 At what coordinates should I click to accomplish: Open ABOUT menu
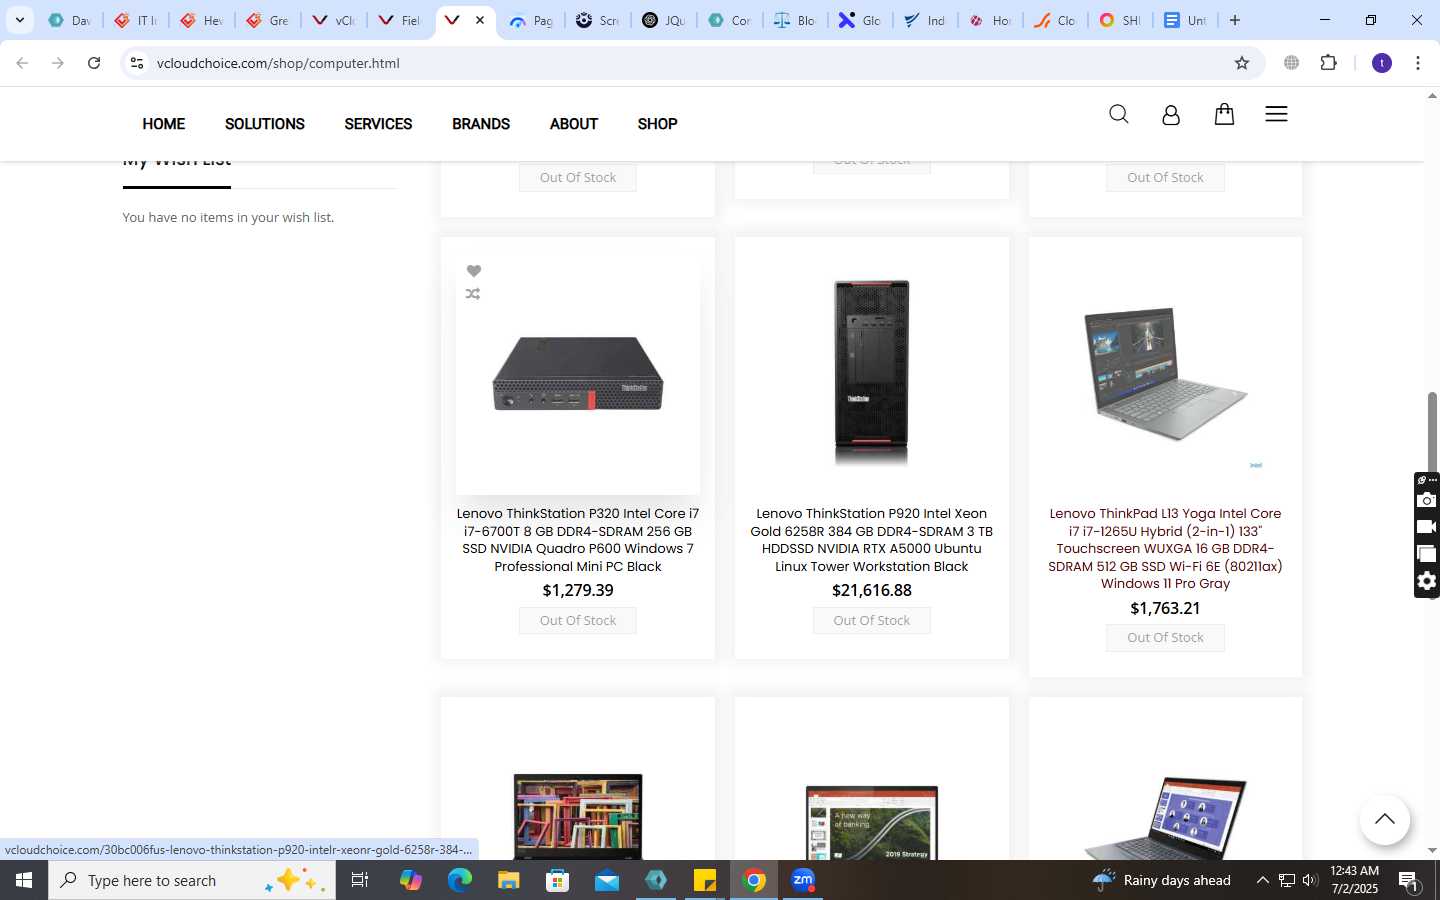[574, 124]
